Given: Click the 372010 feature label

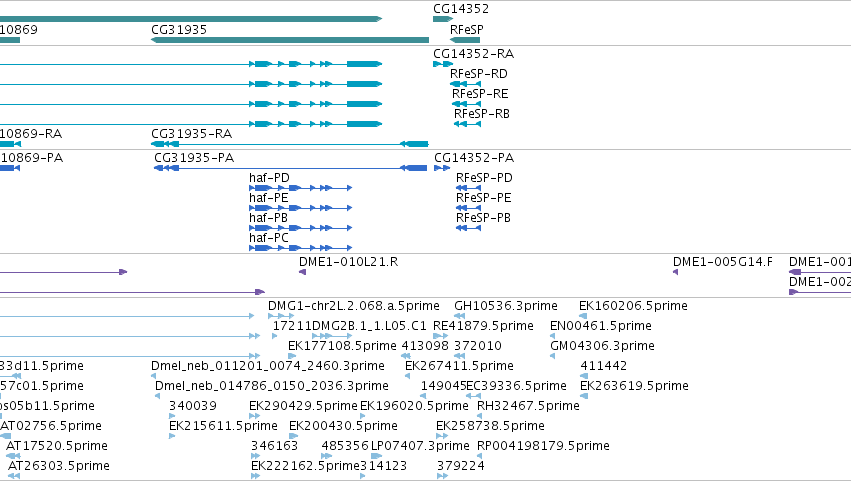Looking at the screenshot, I should [x=478, y=346].
